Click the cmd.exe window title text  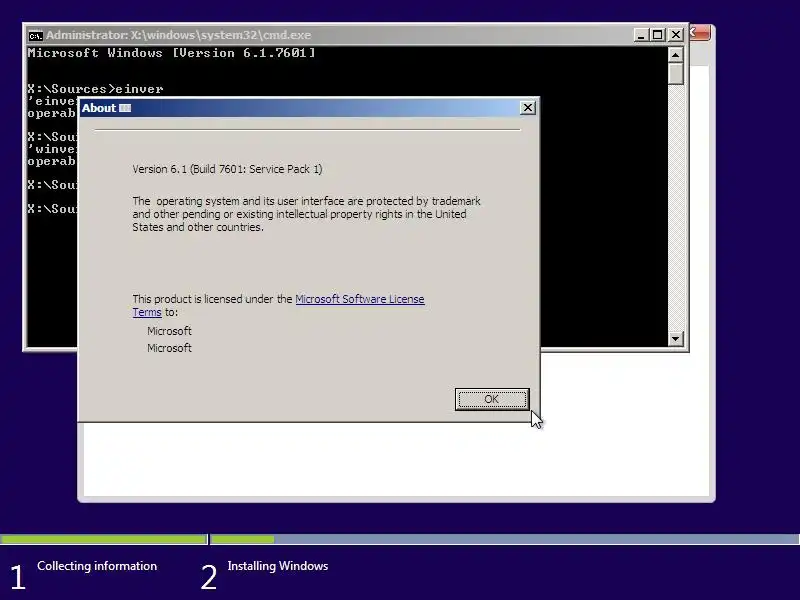point(179,35)
